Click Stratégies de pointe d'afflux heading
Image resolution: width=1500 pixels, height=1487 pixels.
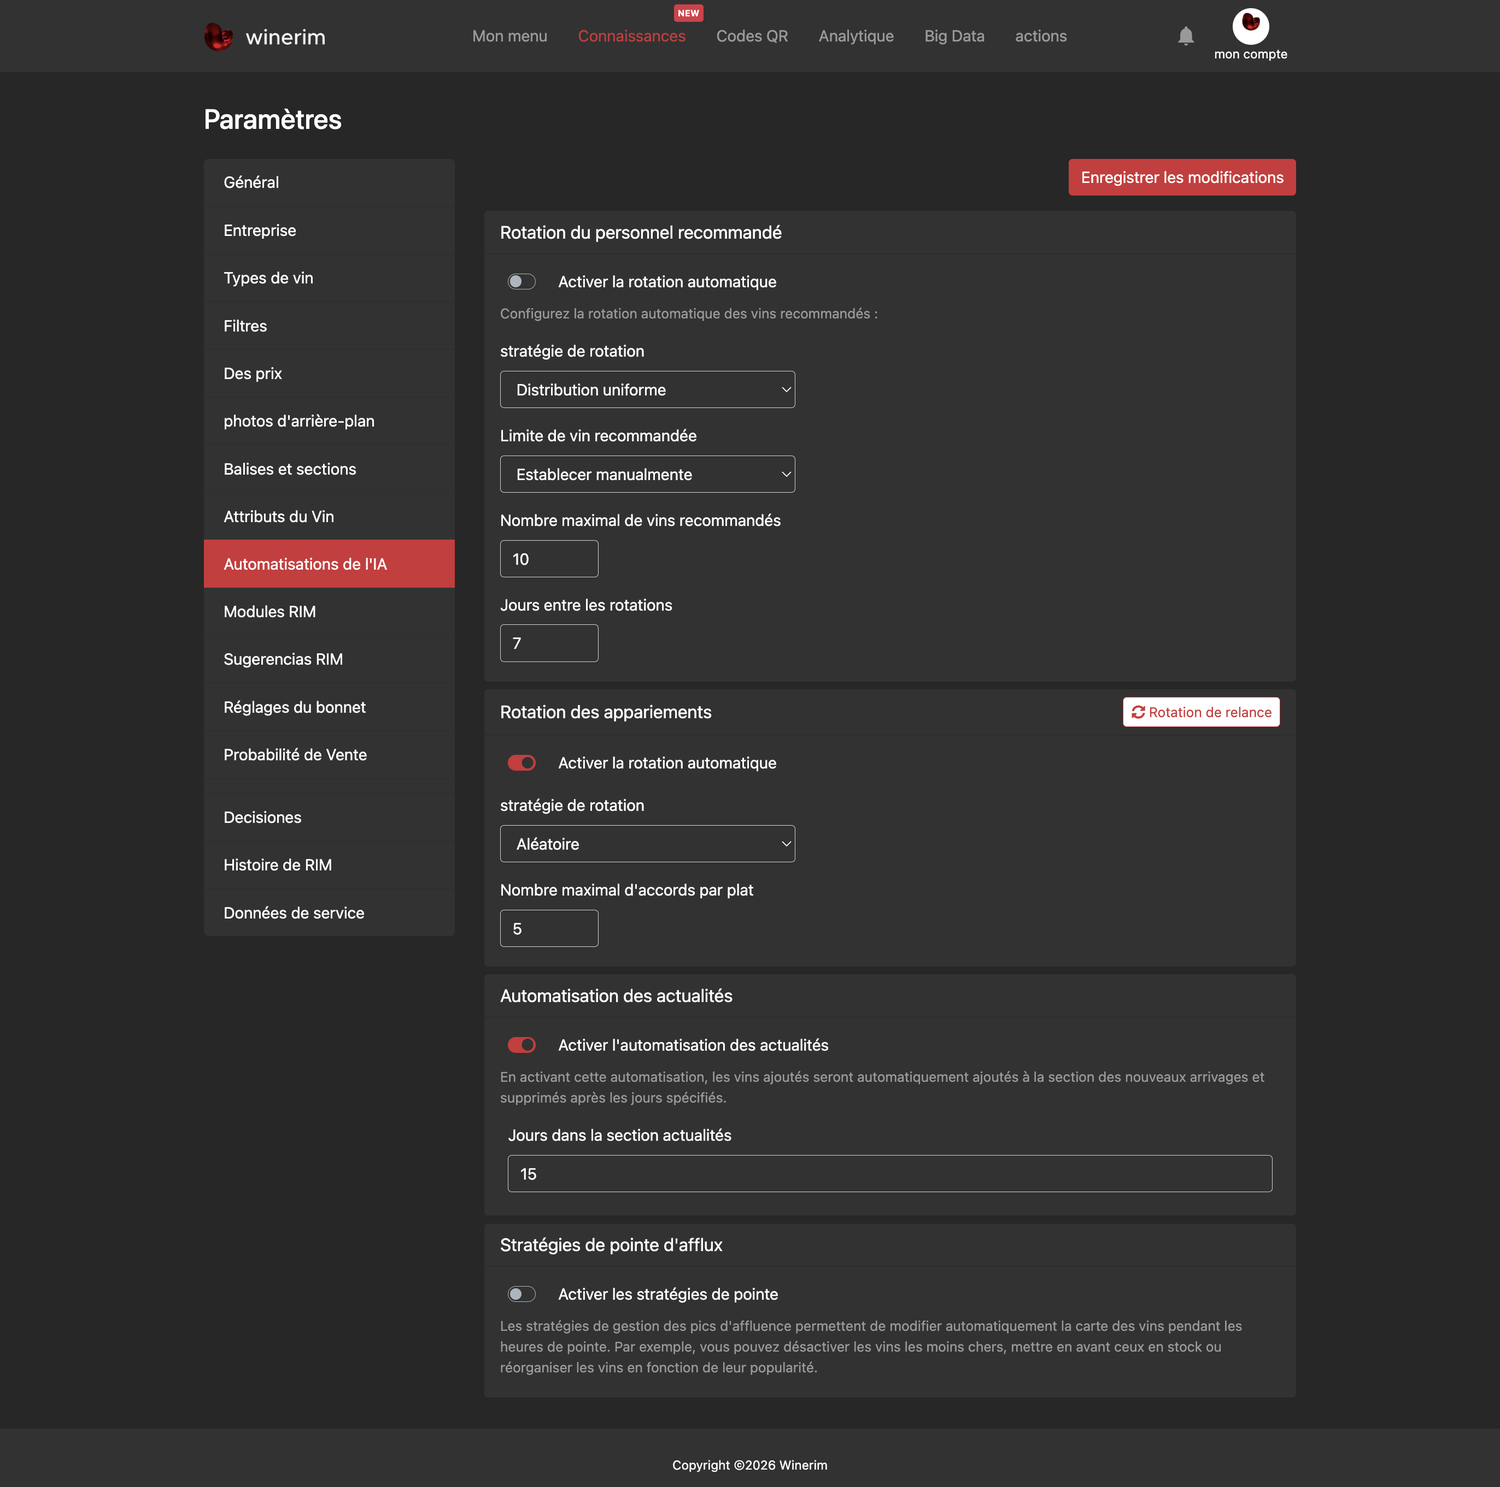(x=611, y=1245)
